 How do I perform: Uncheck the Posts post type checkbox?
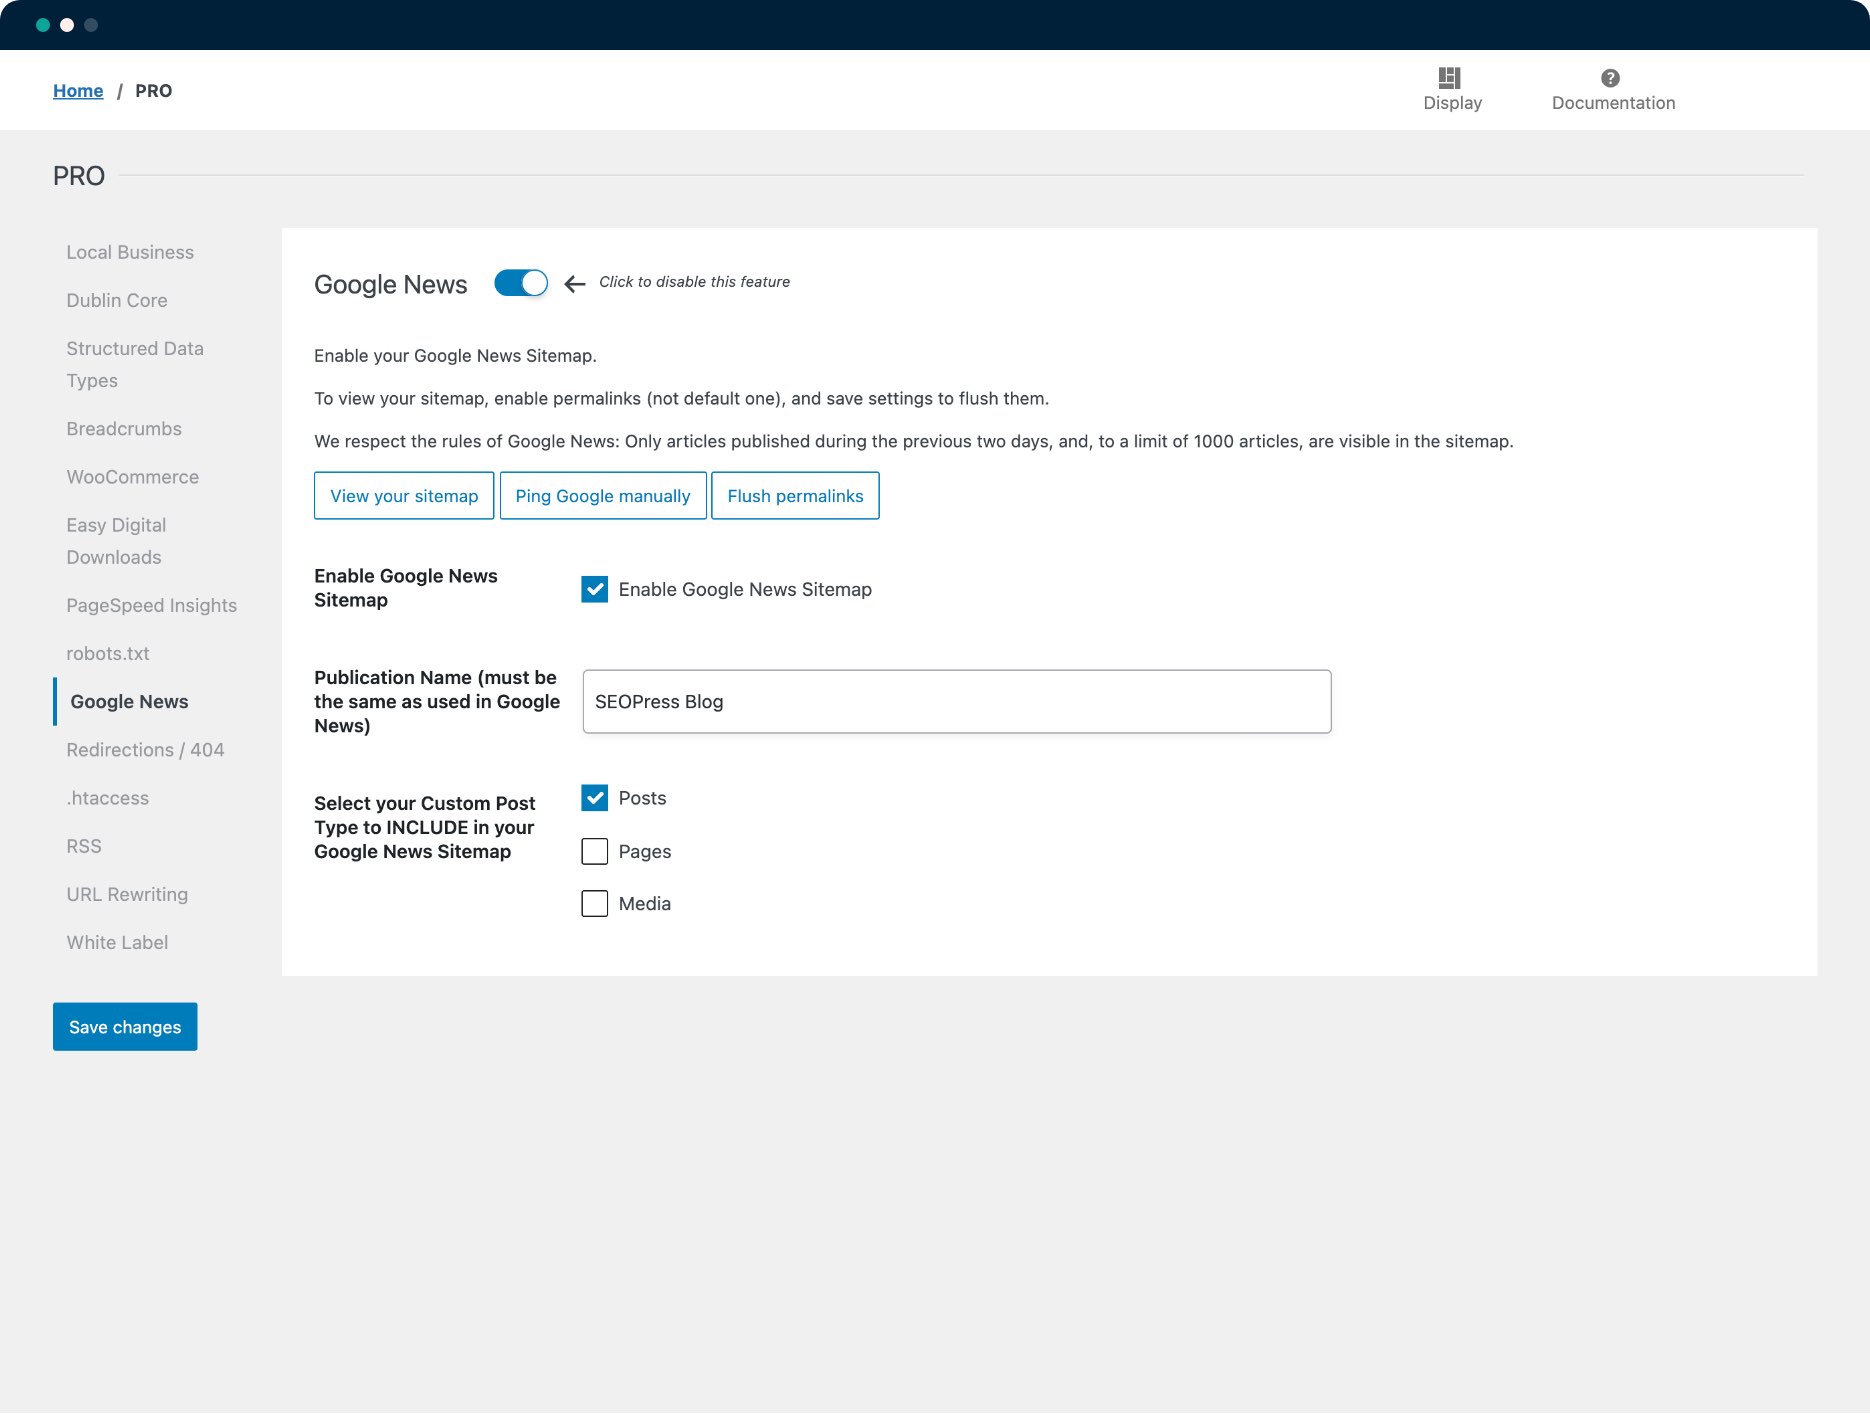[595, 798]
